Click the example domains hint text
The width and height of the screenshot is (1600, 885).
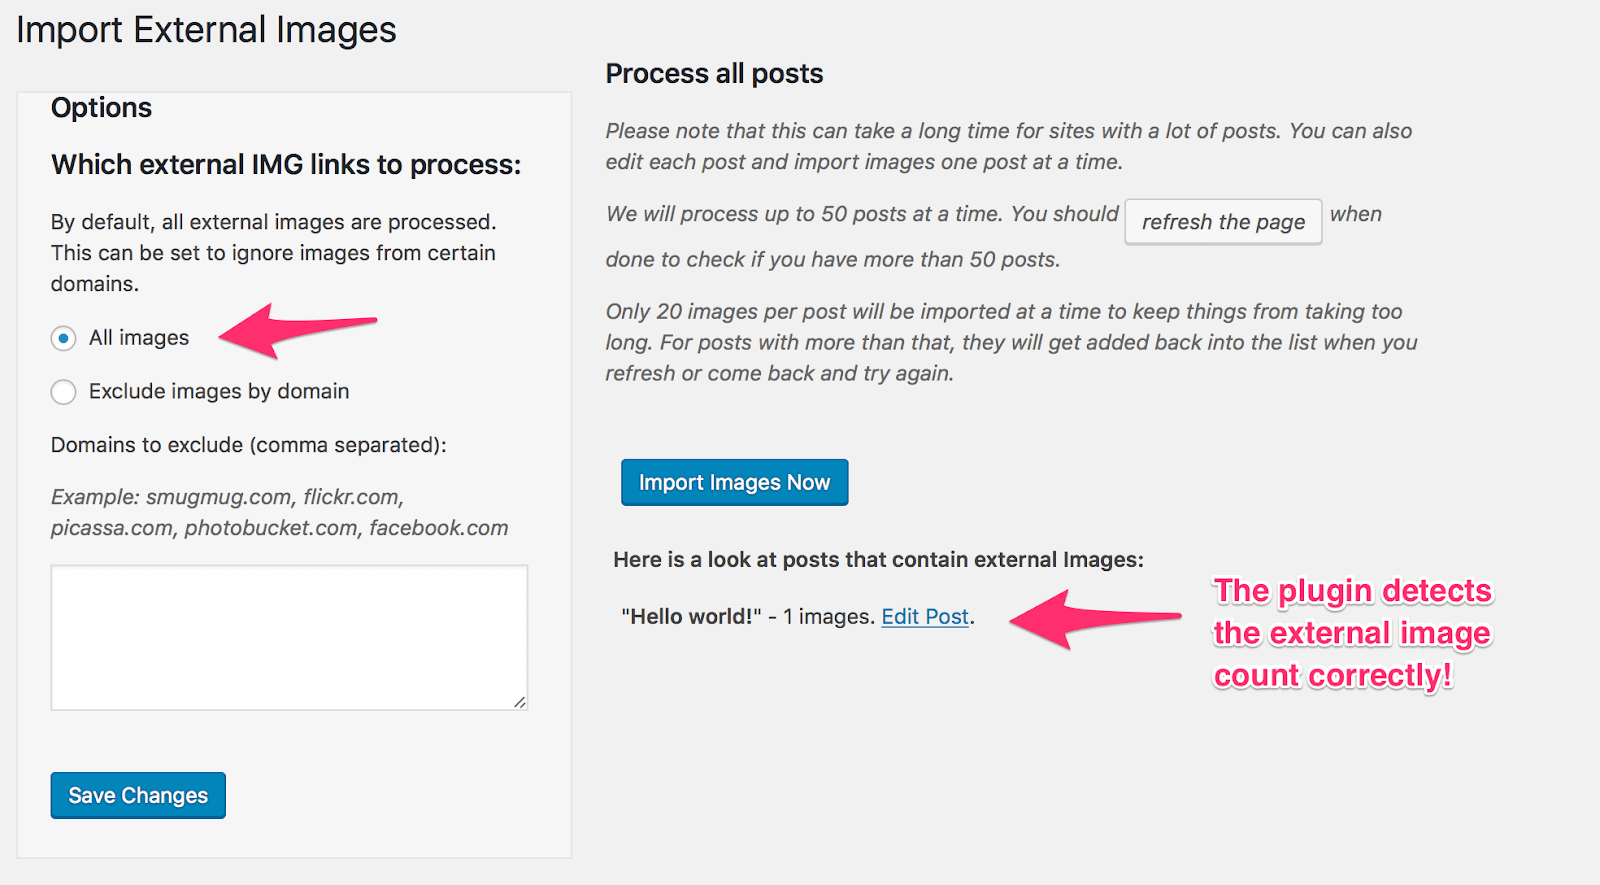pos(279,512)
